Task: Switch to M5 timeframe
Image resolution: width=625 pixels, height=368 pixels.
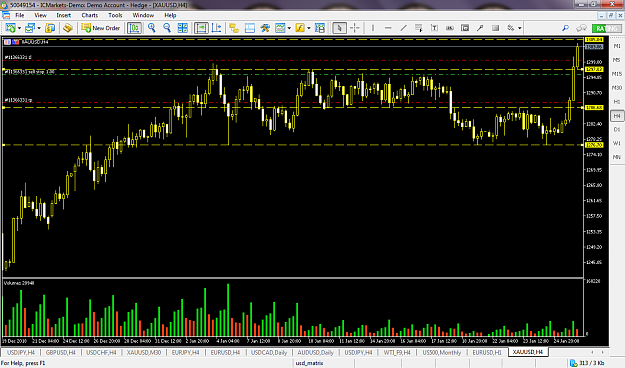Action: (617, 60)
